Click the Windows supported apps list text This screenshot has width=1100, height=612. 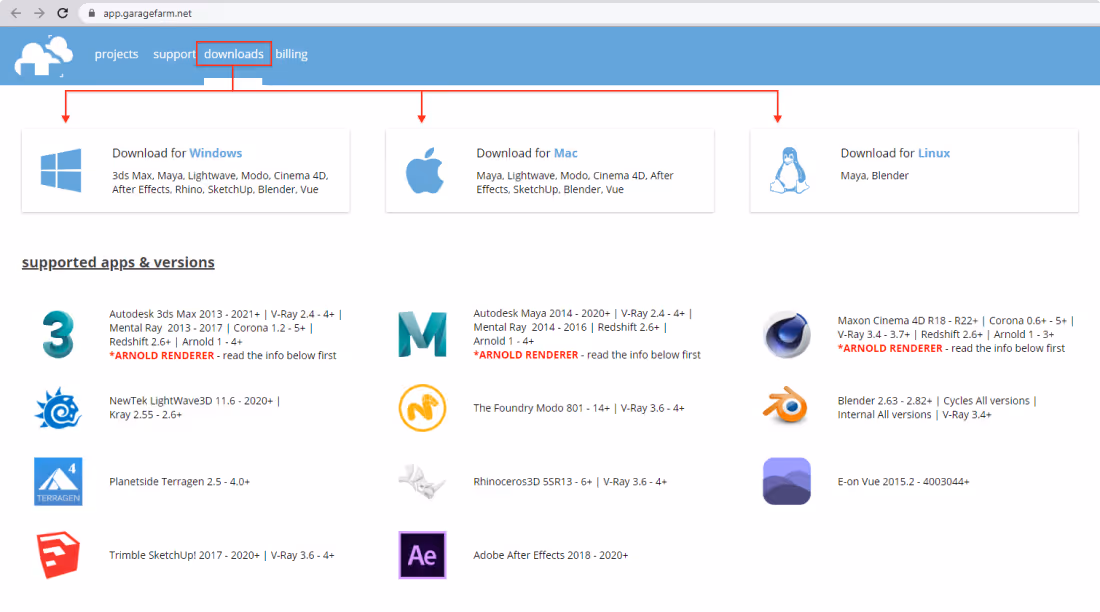220,182
